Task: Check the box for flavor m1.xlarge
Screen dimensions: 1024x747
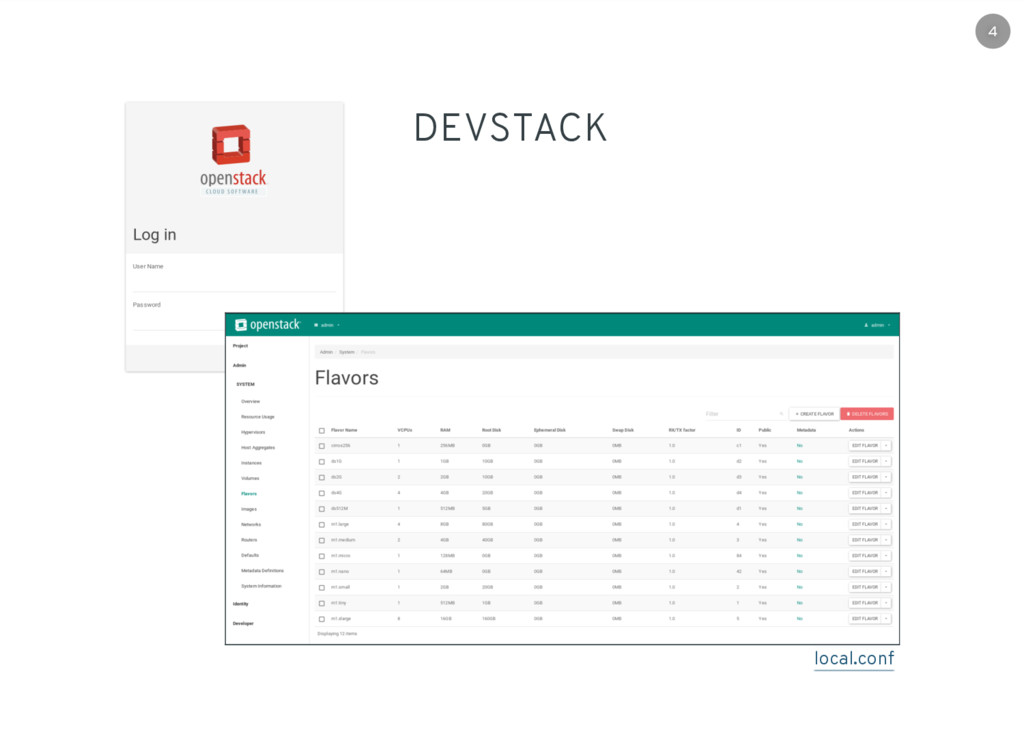Action: (321, 619)
